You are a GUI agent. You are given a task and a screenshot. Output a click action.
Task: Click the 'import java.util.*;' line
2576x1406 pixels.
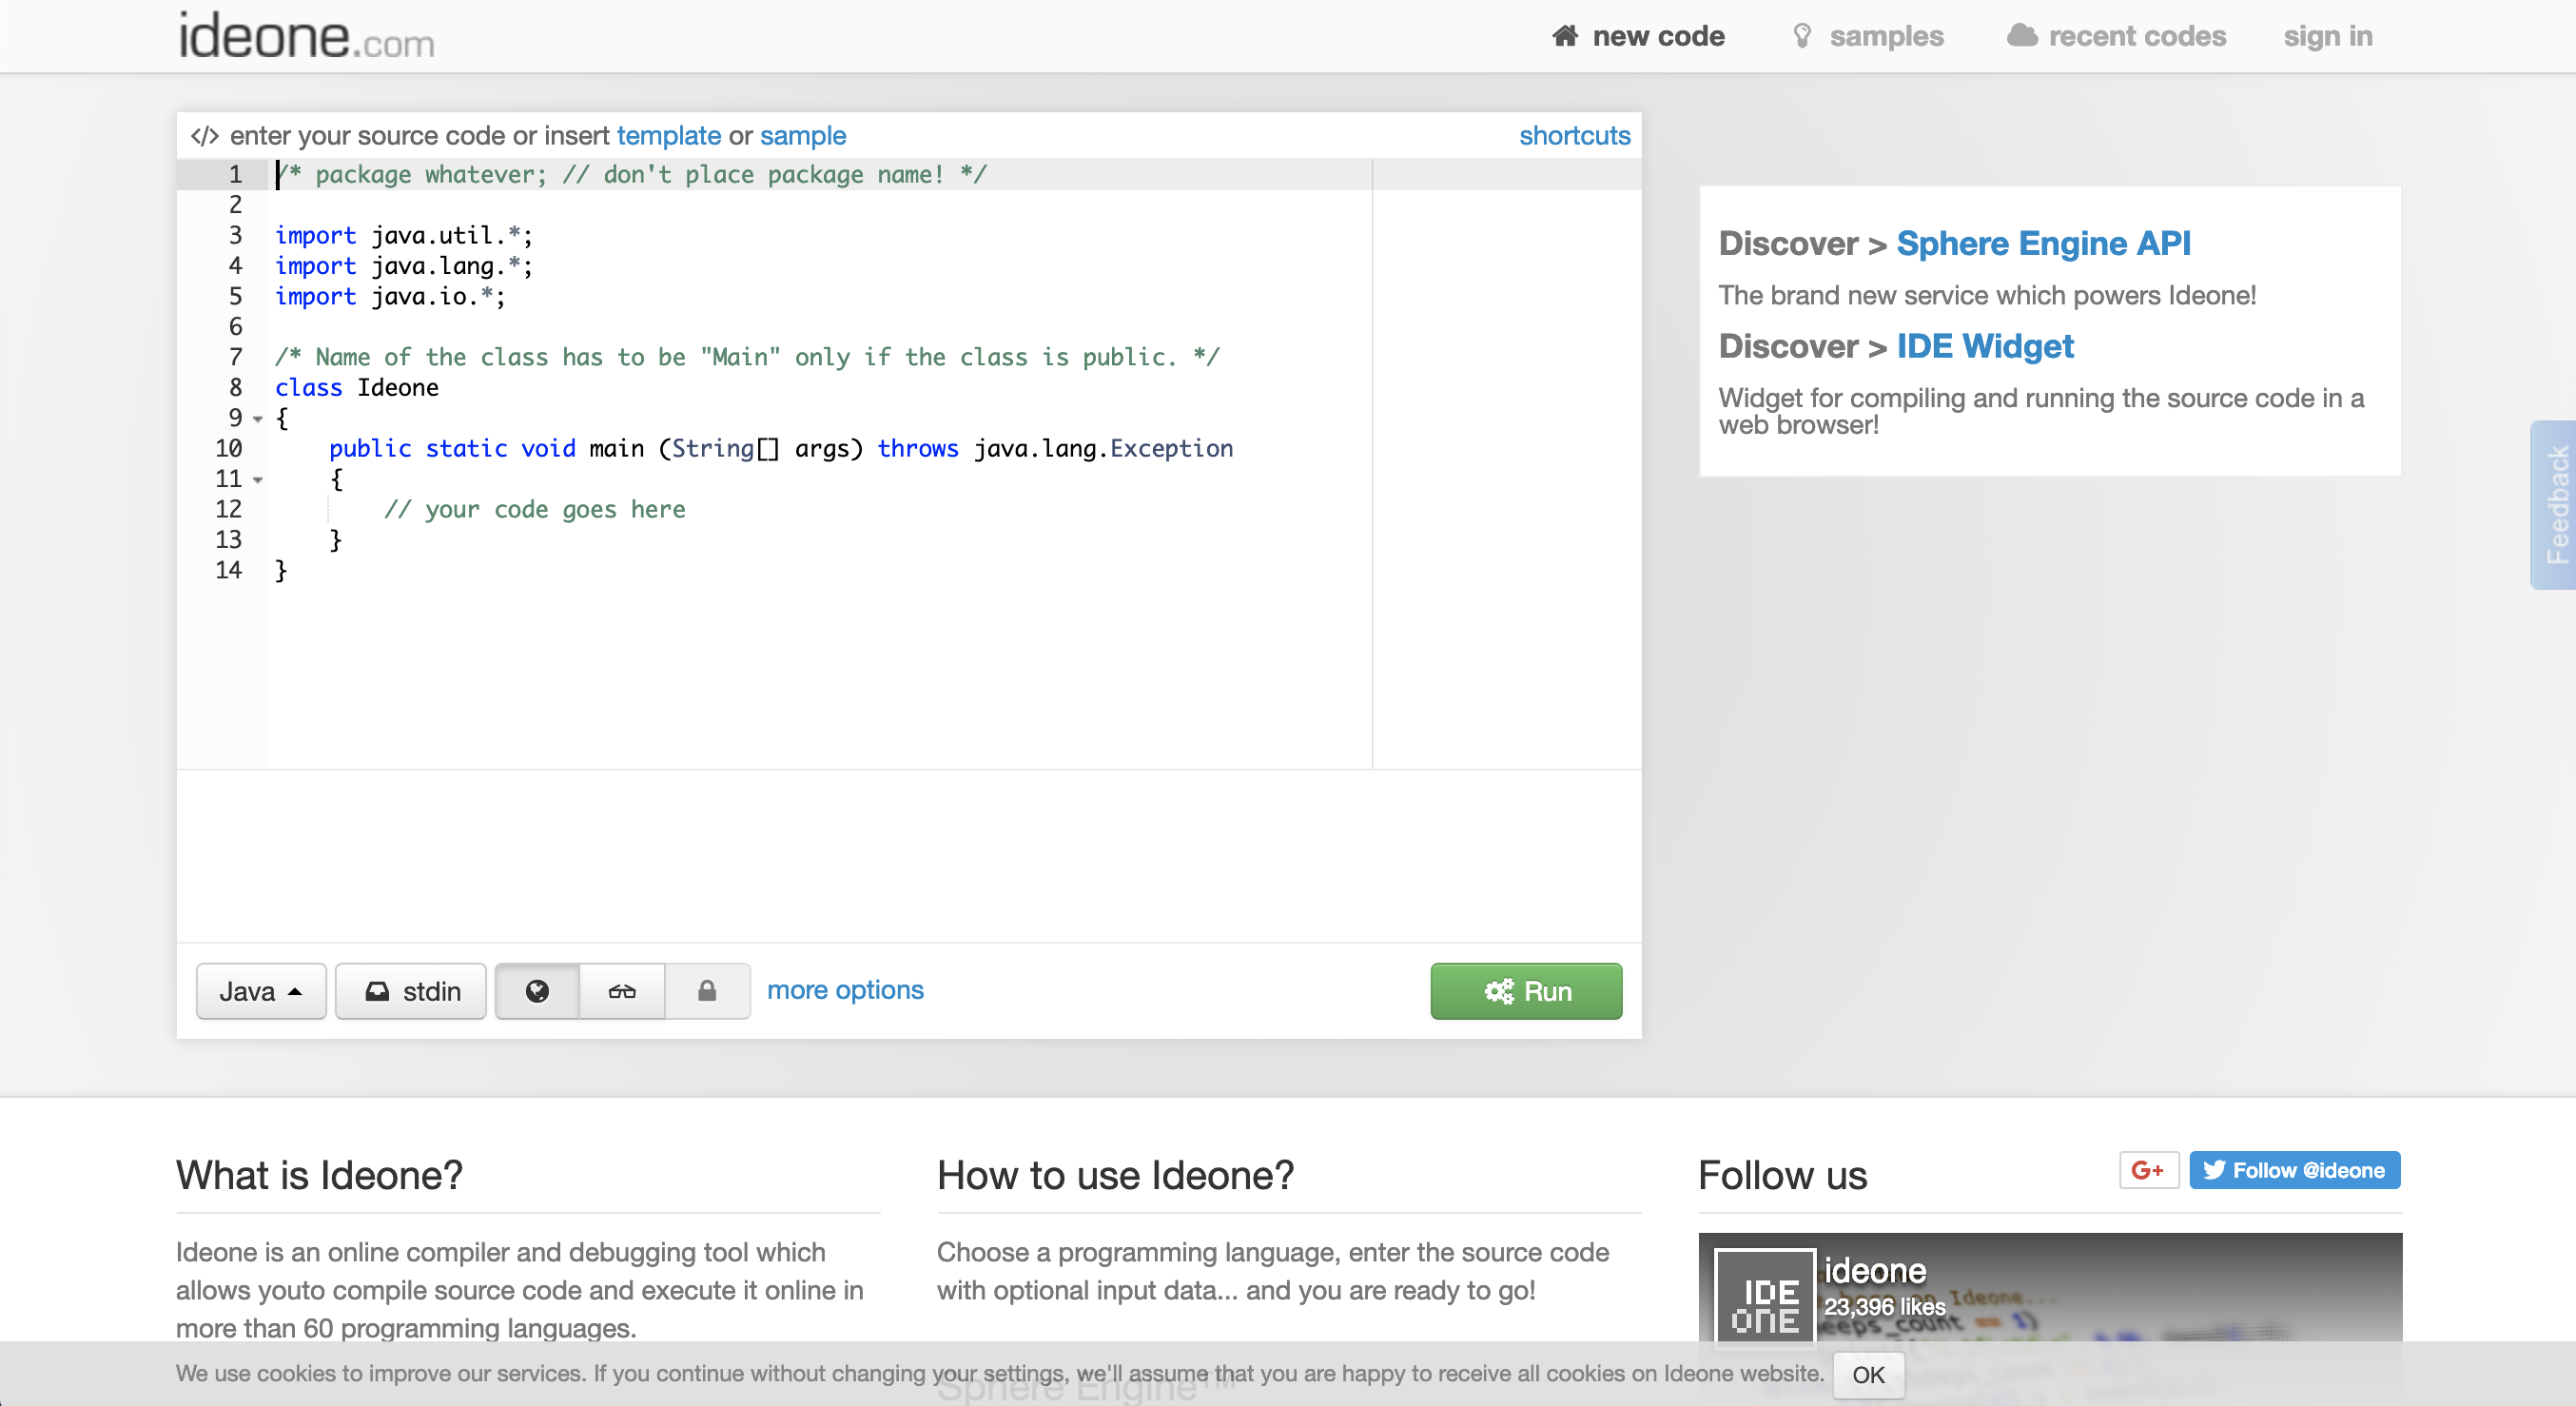tap(404, 235)
